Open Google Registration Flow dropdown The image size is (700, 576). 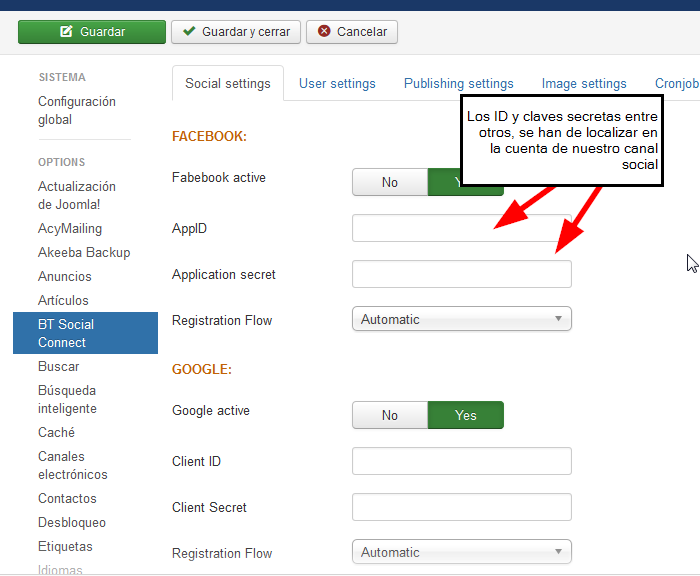pyautogui.click(x=462, y=552)
